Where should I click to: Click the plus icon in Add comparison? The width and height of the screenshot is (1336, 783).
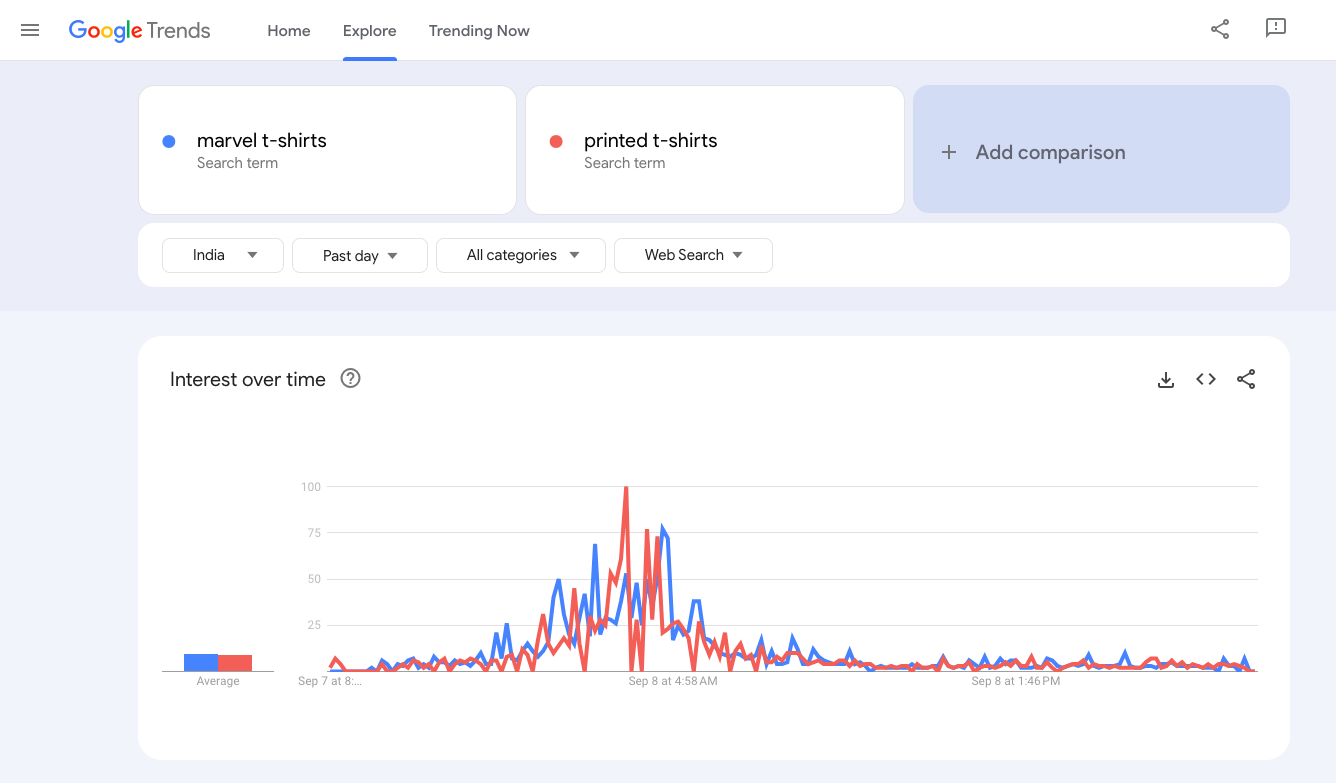(949, 152)
